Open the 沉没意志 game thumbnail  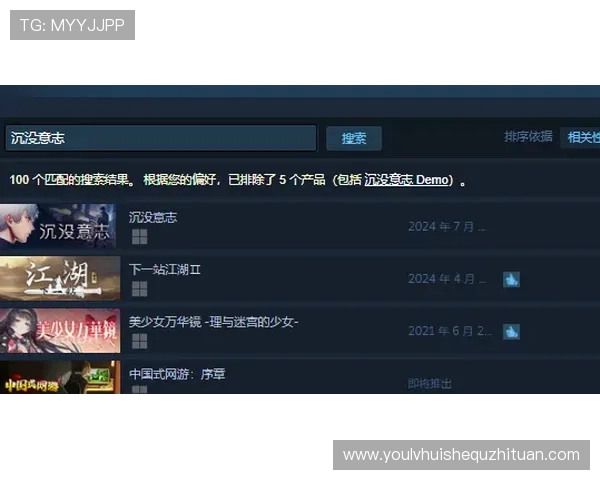tap(58, 226)
